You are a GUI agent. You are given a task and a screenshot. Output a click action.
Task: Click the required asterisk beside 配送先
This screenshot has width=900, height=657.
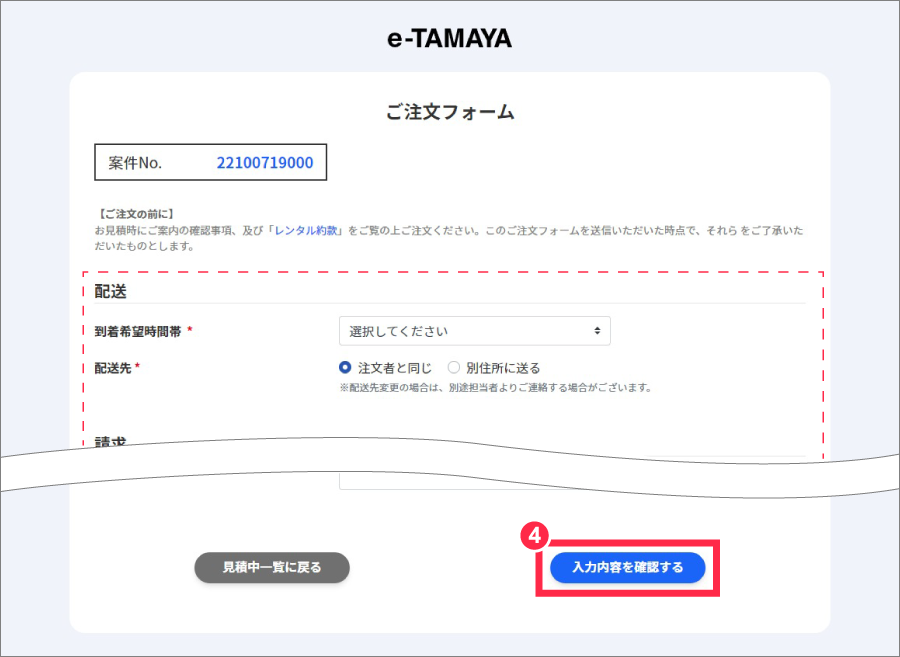click(137, 367)
